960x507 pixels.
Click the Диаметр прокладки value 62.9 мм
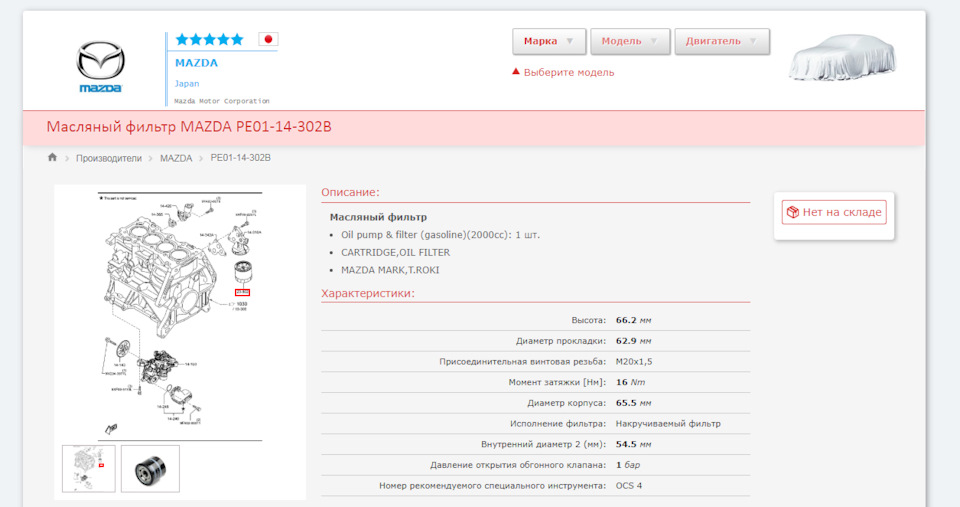pyautogui.click(x=633, y=341)
